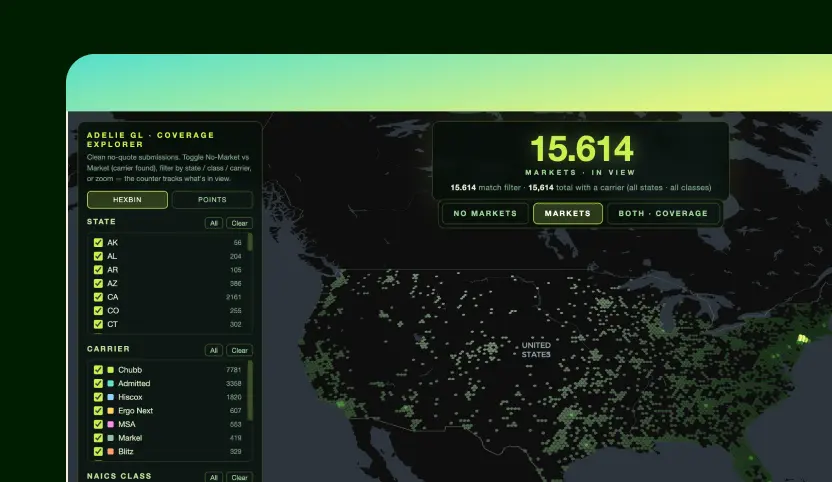Click the AL count value 204
This screenshot has width=832, height=482.
(236, 256)
